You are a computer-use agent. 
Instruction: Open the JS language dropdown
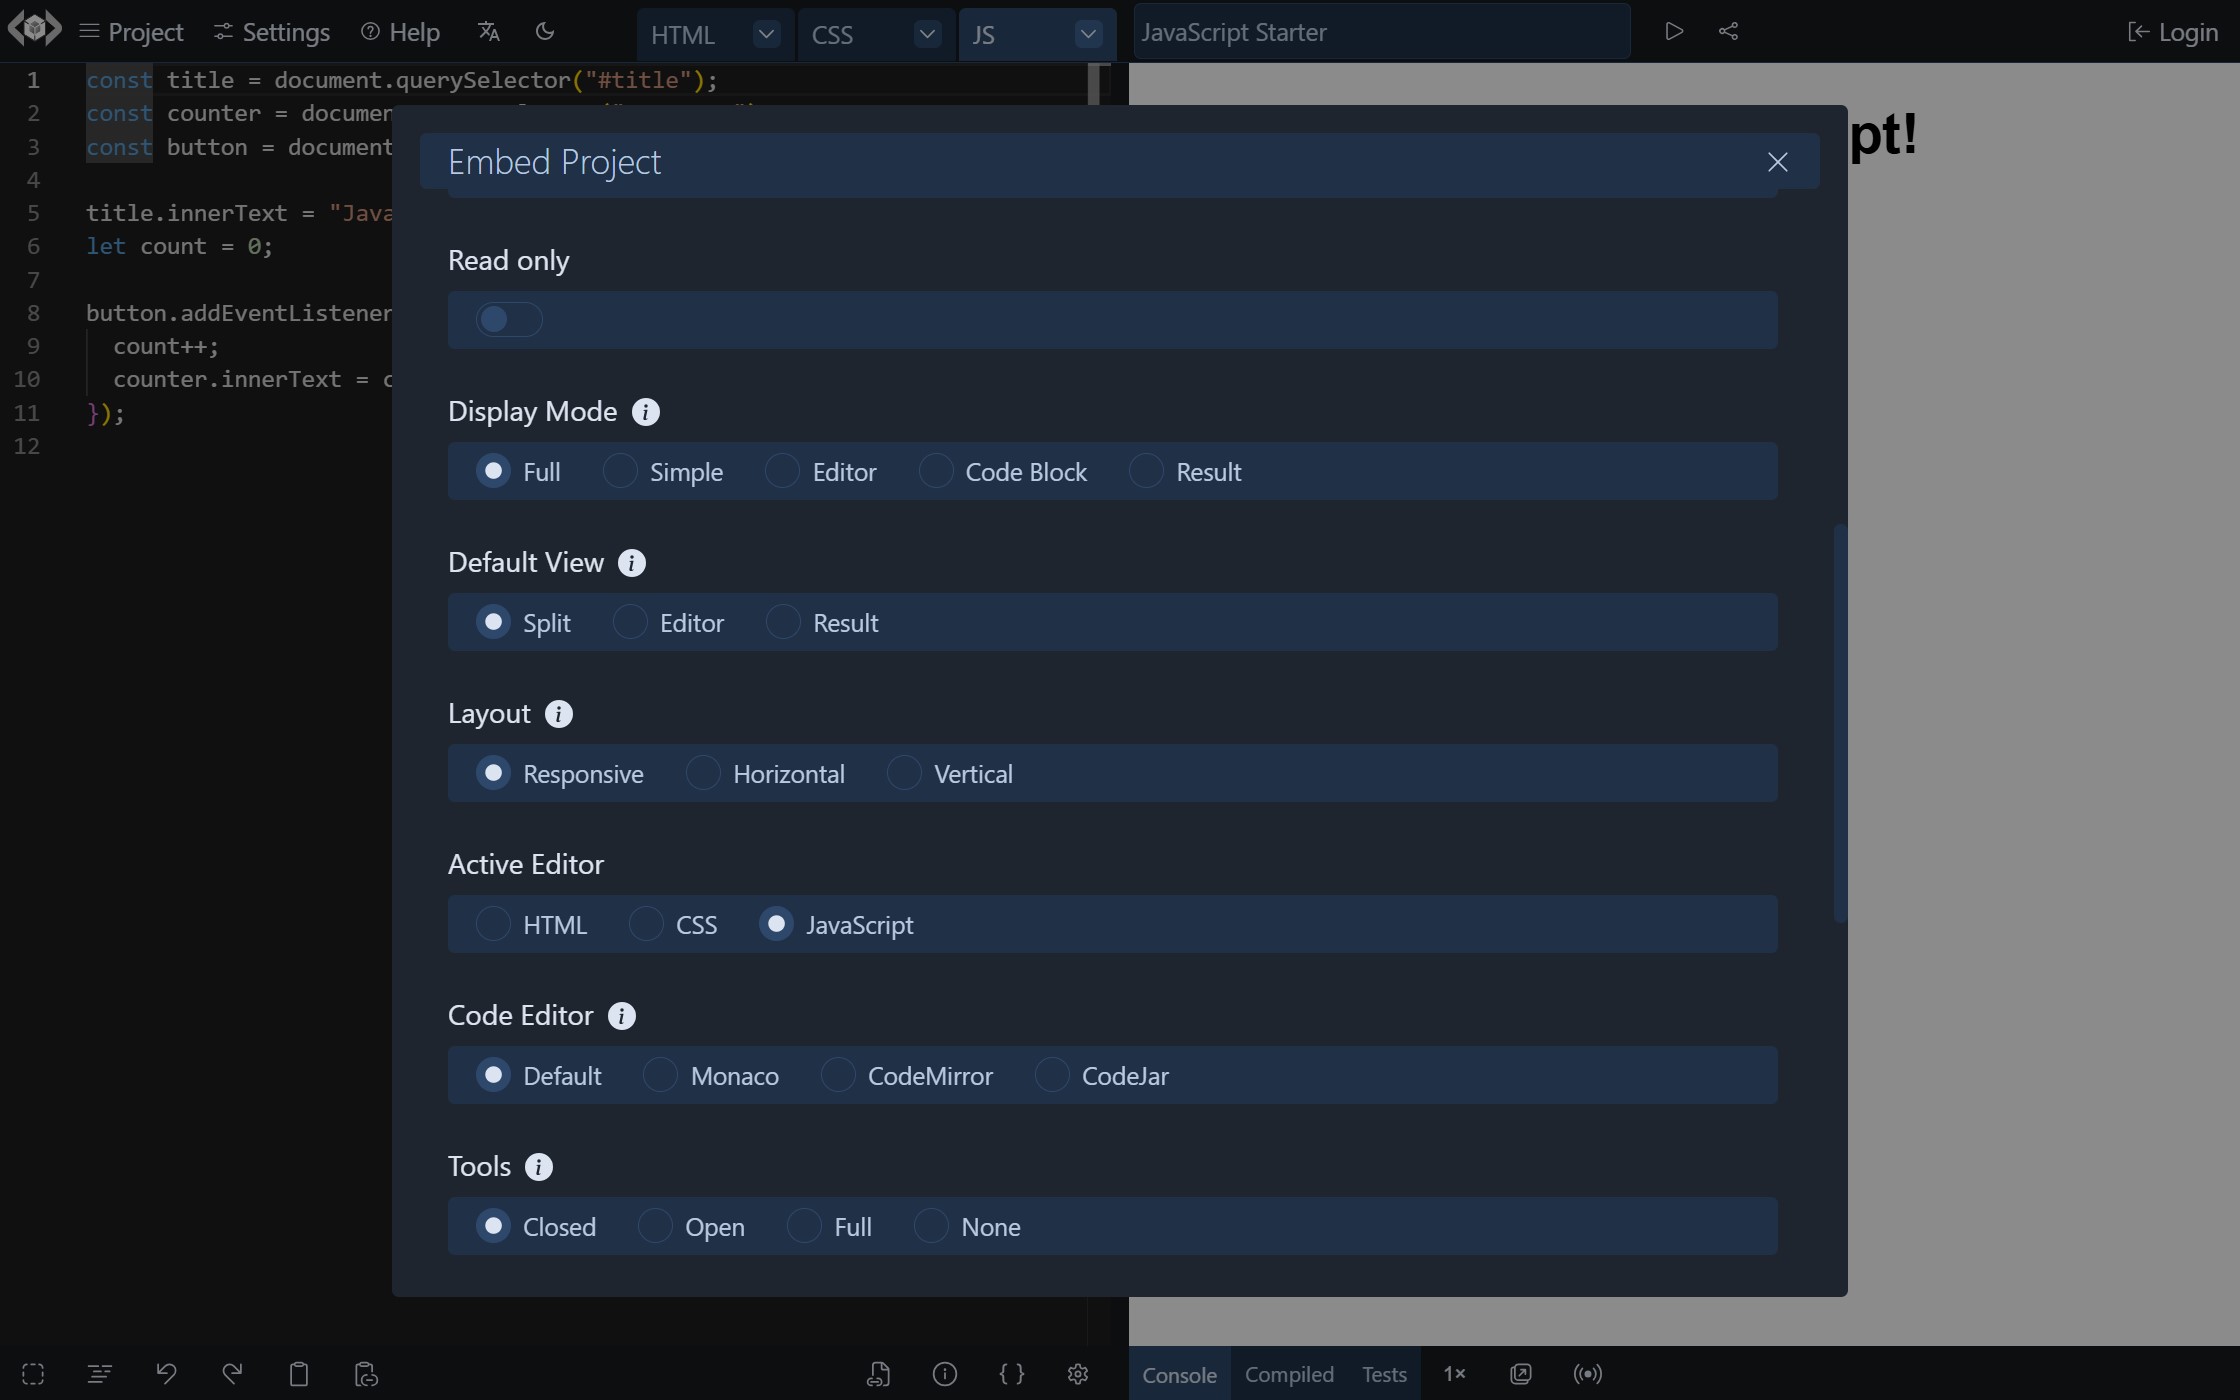pyautogui.click(x=1087, y=34)
